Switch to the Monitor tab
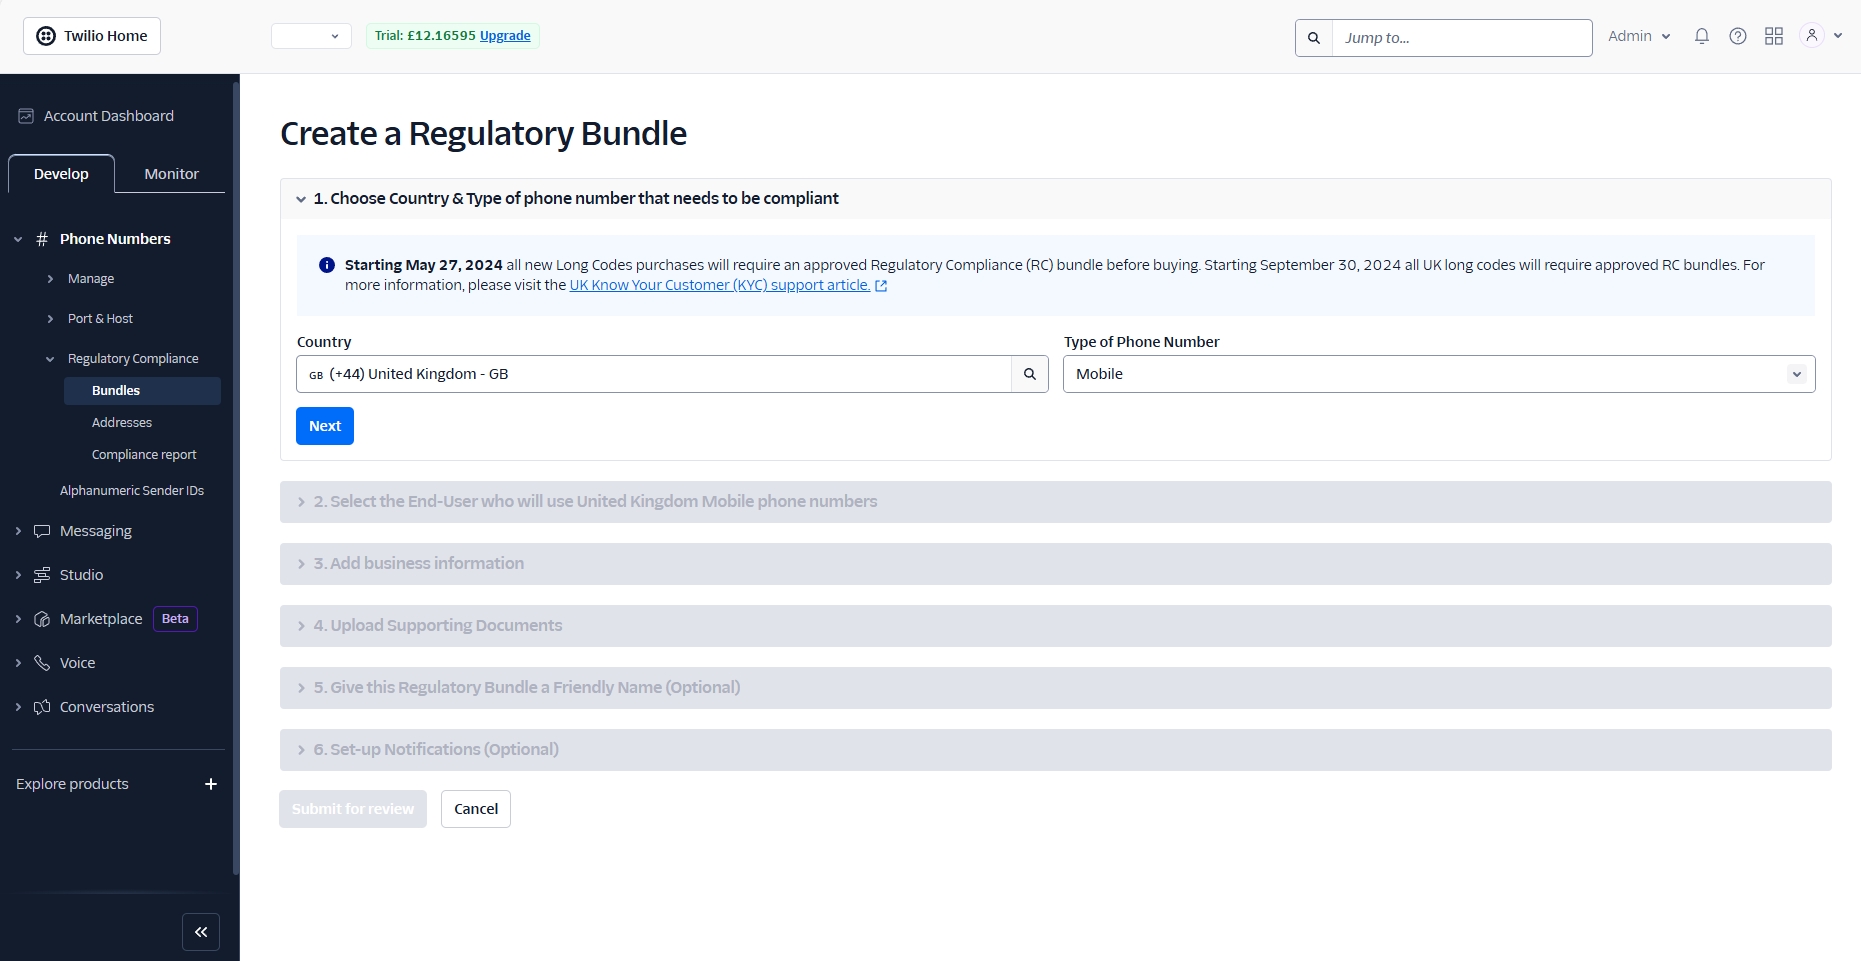This screenshot has height=961, width=1861. (171, 174)
